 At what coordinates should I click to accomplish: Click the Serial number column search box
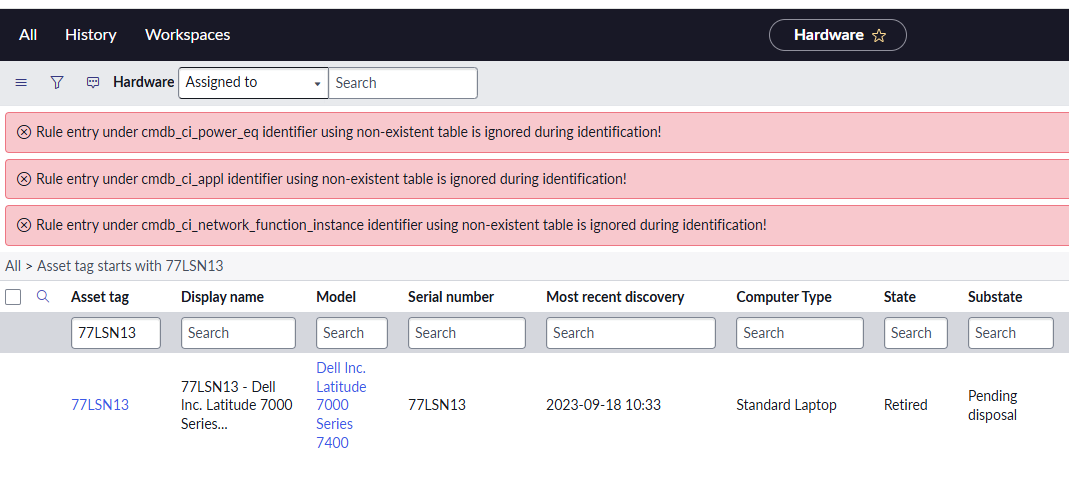[x=466, y=333]
